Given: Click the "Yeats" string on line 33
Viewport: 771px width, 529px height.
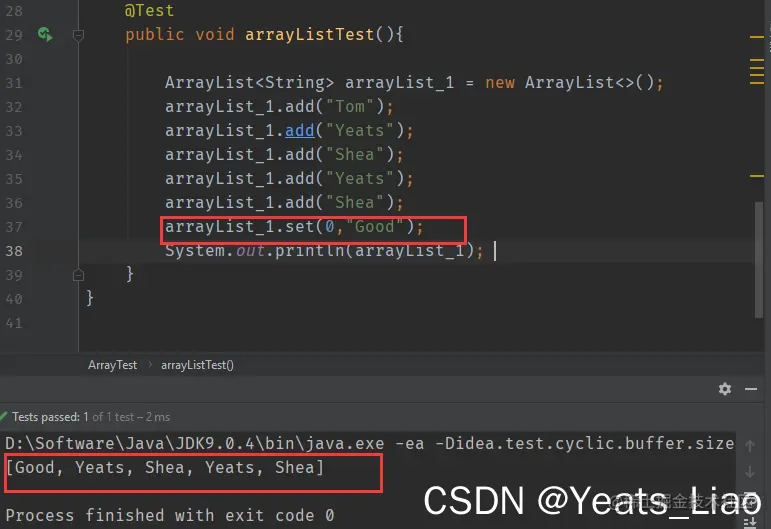Looking at the screenshot, I should [x=359, y=130].
